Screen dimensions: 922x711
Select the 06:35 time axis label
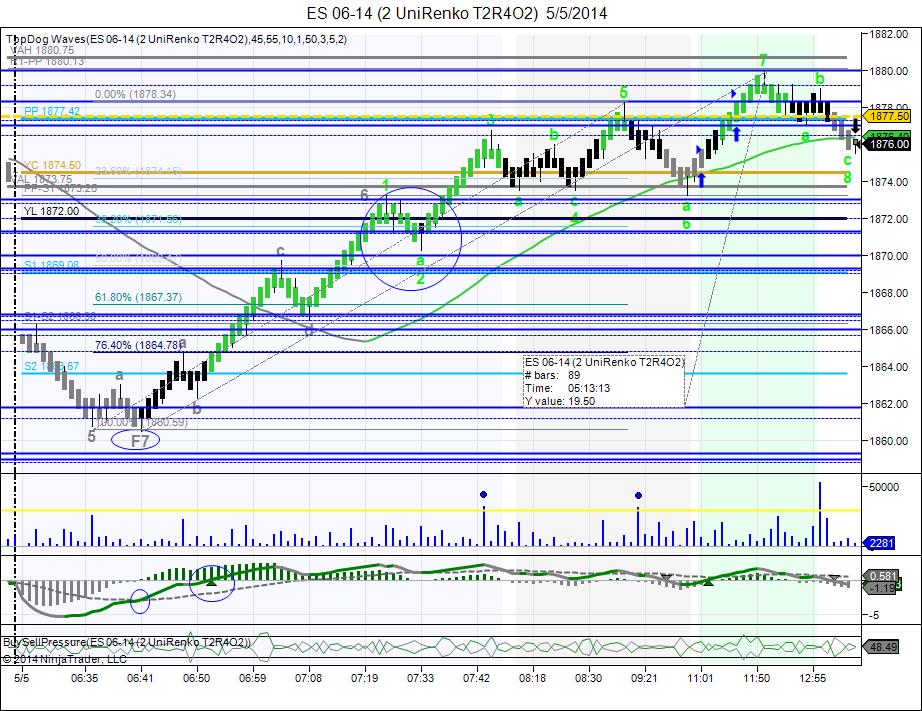(x=84, y=678)
